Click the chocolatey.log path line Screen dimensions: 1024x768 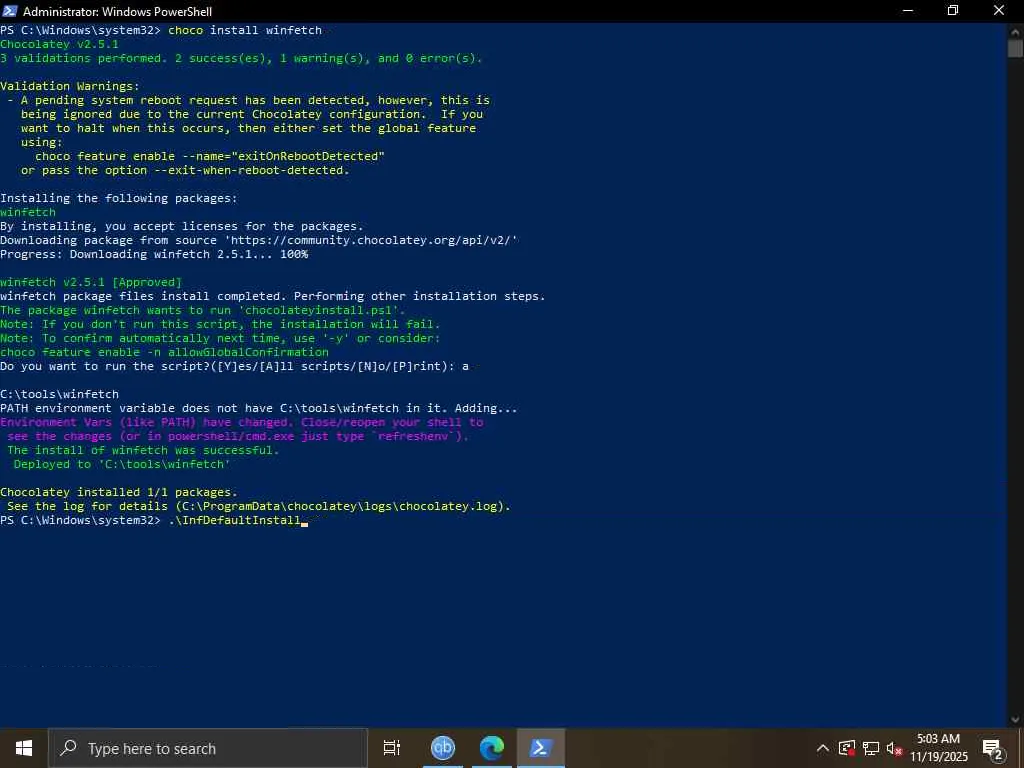point(259,506)
